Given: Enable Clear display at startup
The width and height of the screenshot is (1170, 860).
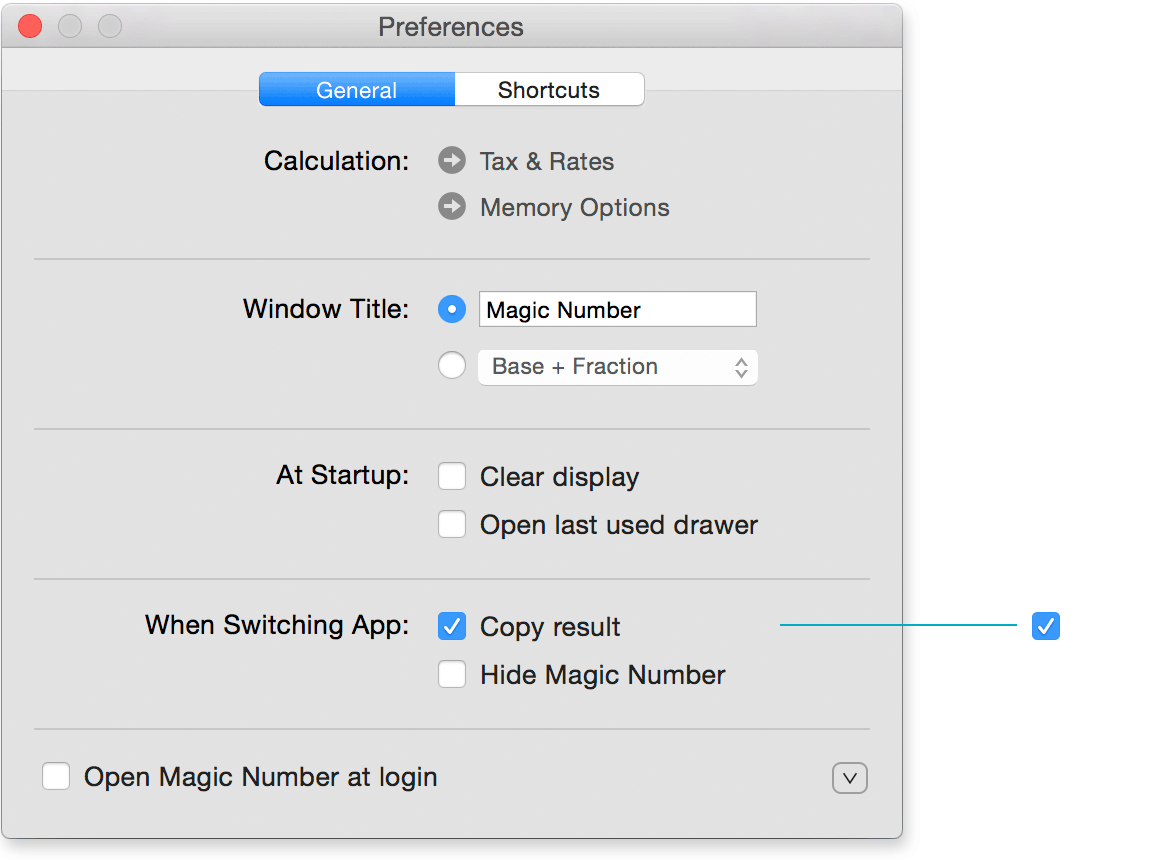Looking at the screenshot, I should [x=451, y=476].
